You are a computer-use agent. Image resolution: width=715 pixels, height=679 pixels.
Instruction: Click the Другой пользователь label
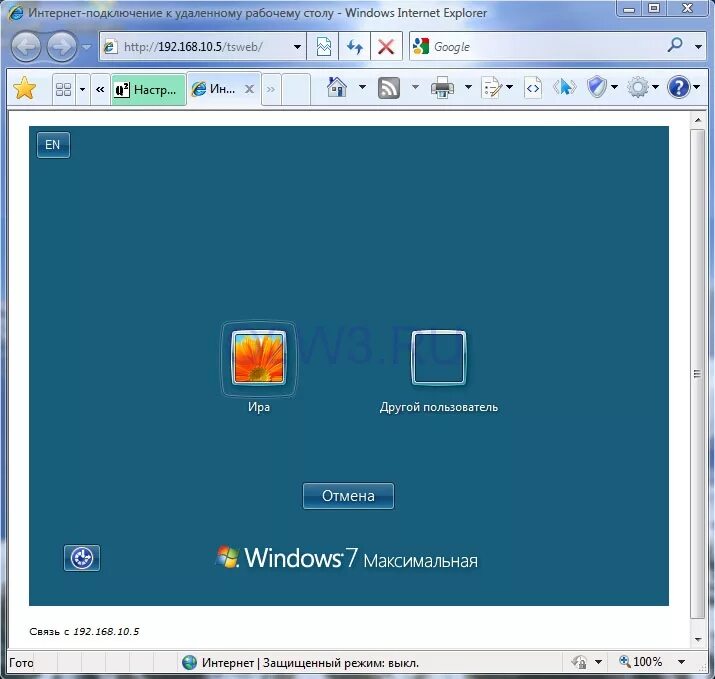click(x=439, y=407)
